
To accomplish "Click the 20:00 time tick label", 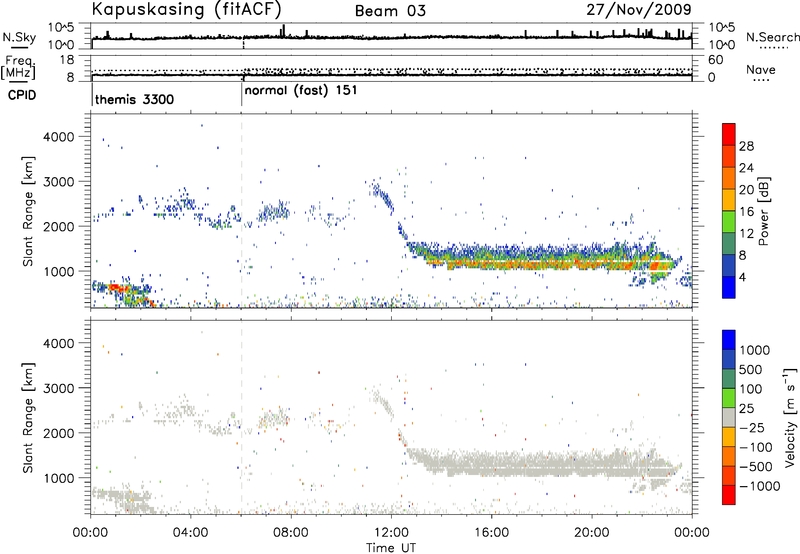I will pyautogui.click(x=592, y=533).
